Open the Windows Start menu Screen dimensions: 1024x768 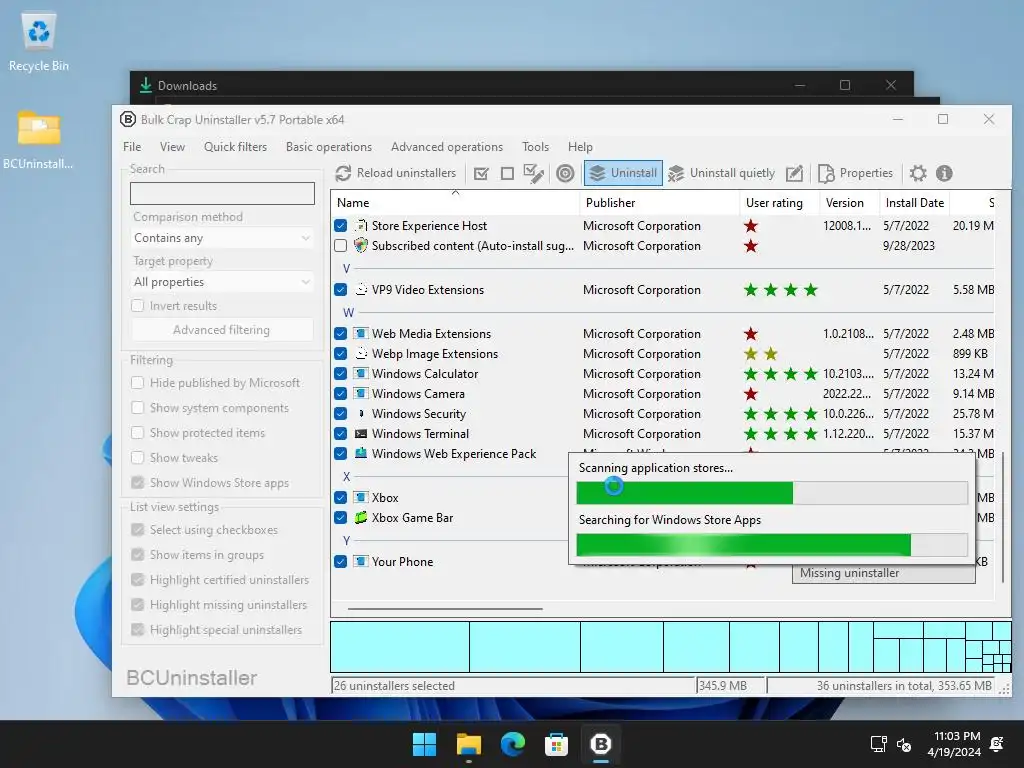pos(424,744)
